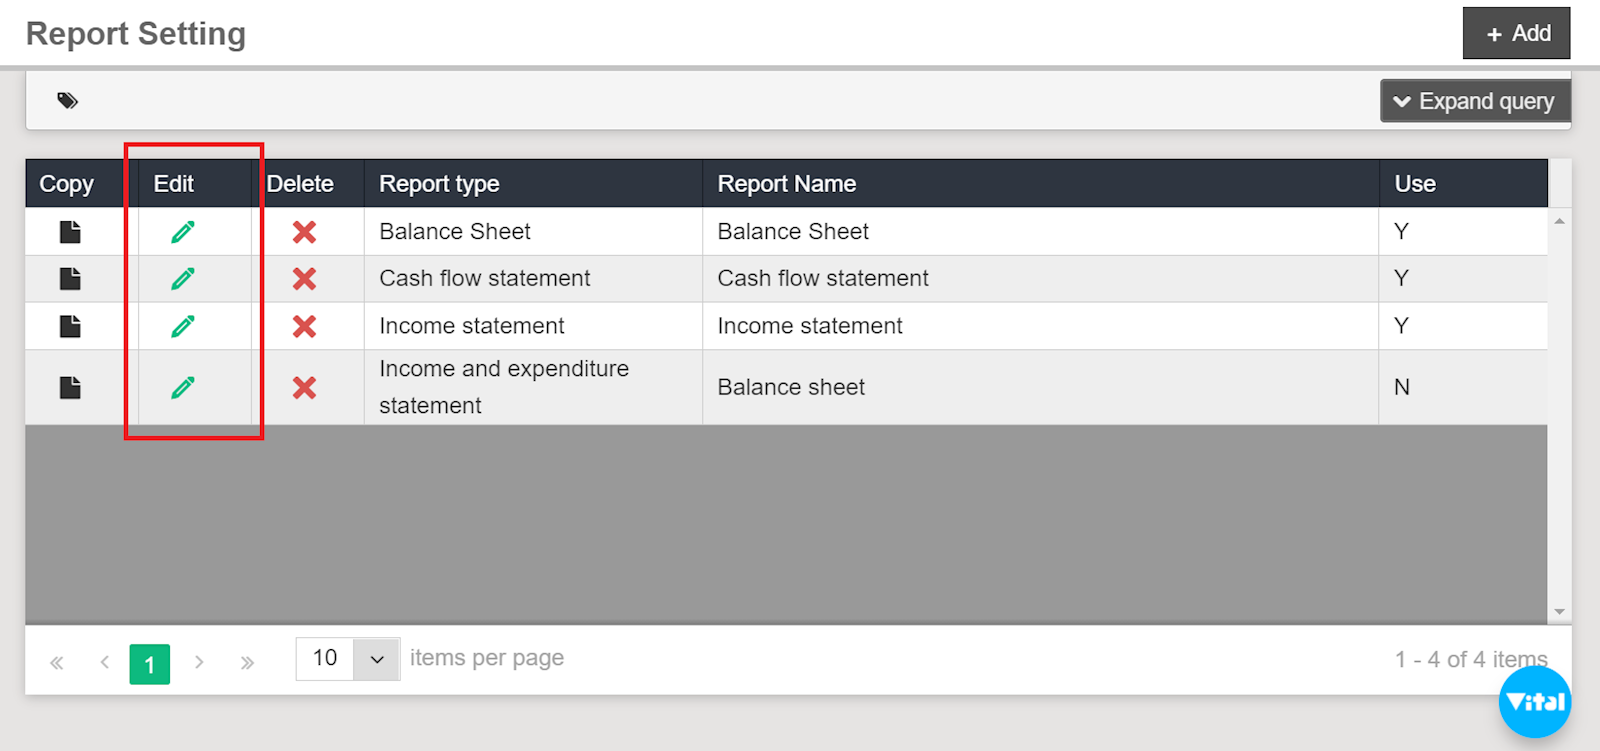The width and height of the screenshot is (1600, 751).
Task: Edit the Balance Sheet report
Action: pyautogui.click(x=183, y=232)
